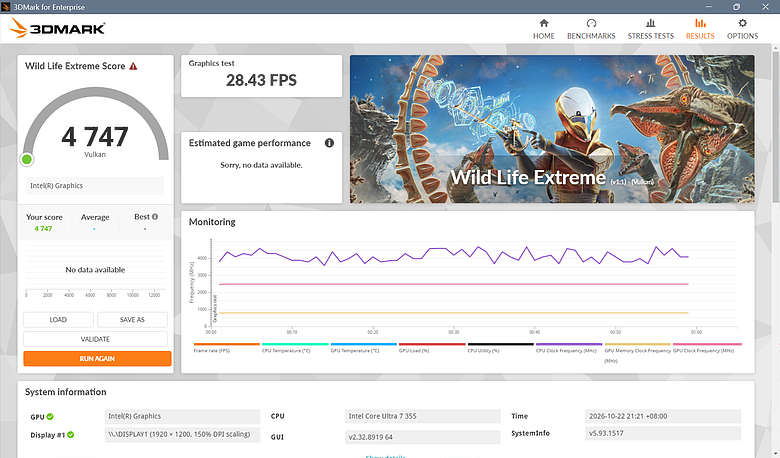Click the orange RUN AGAIN button

pos(97,359)
